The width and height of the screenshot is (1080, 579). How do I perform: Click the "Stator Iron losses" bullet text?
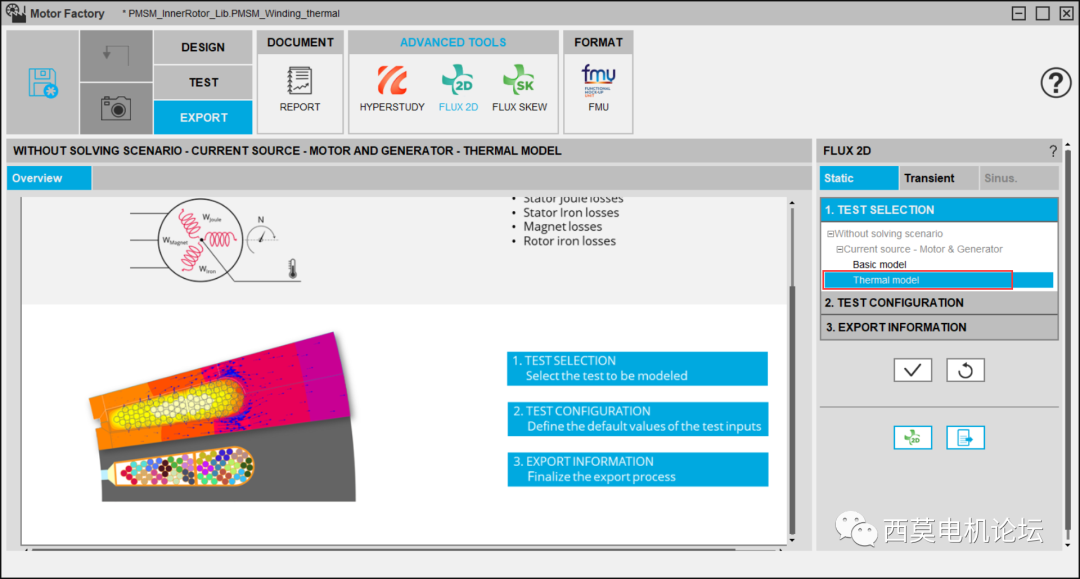(571, 213)
